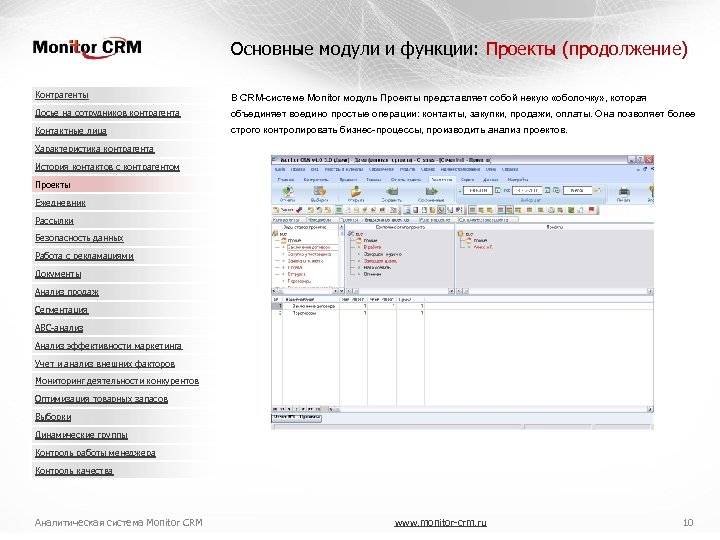Open Анализ продаж link
720x540 pixels.
click(67, 292)
